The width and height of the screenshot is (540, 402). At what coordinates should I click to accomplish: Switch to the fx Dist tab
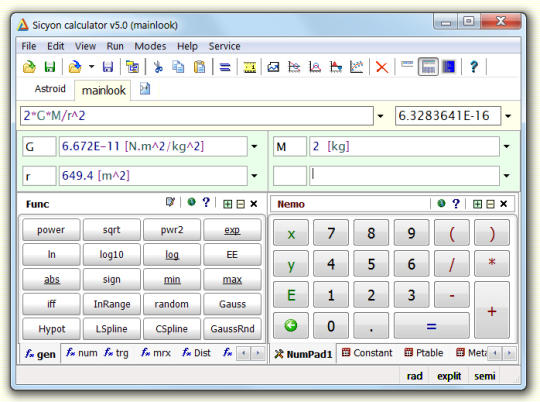[196, 353]
